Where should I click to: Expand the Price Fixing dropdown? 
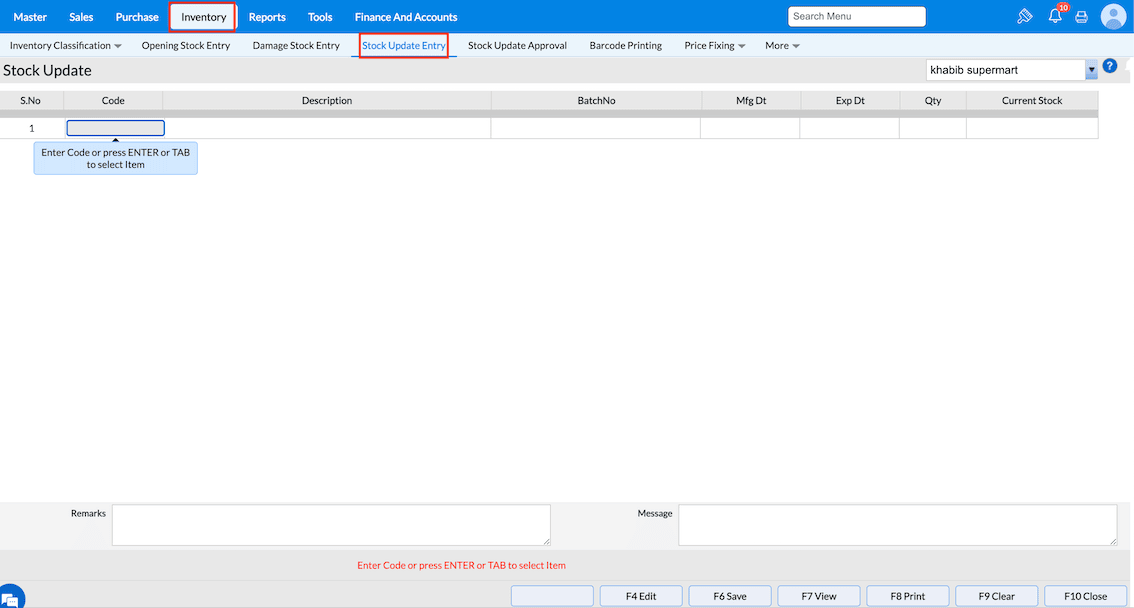click(x=715, y=46)
